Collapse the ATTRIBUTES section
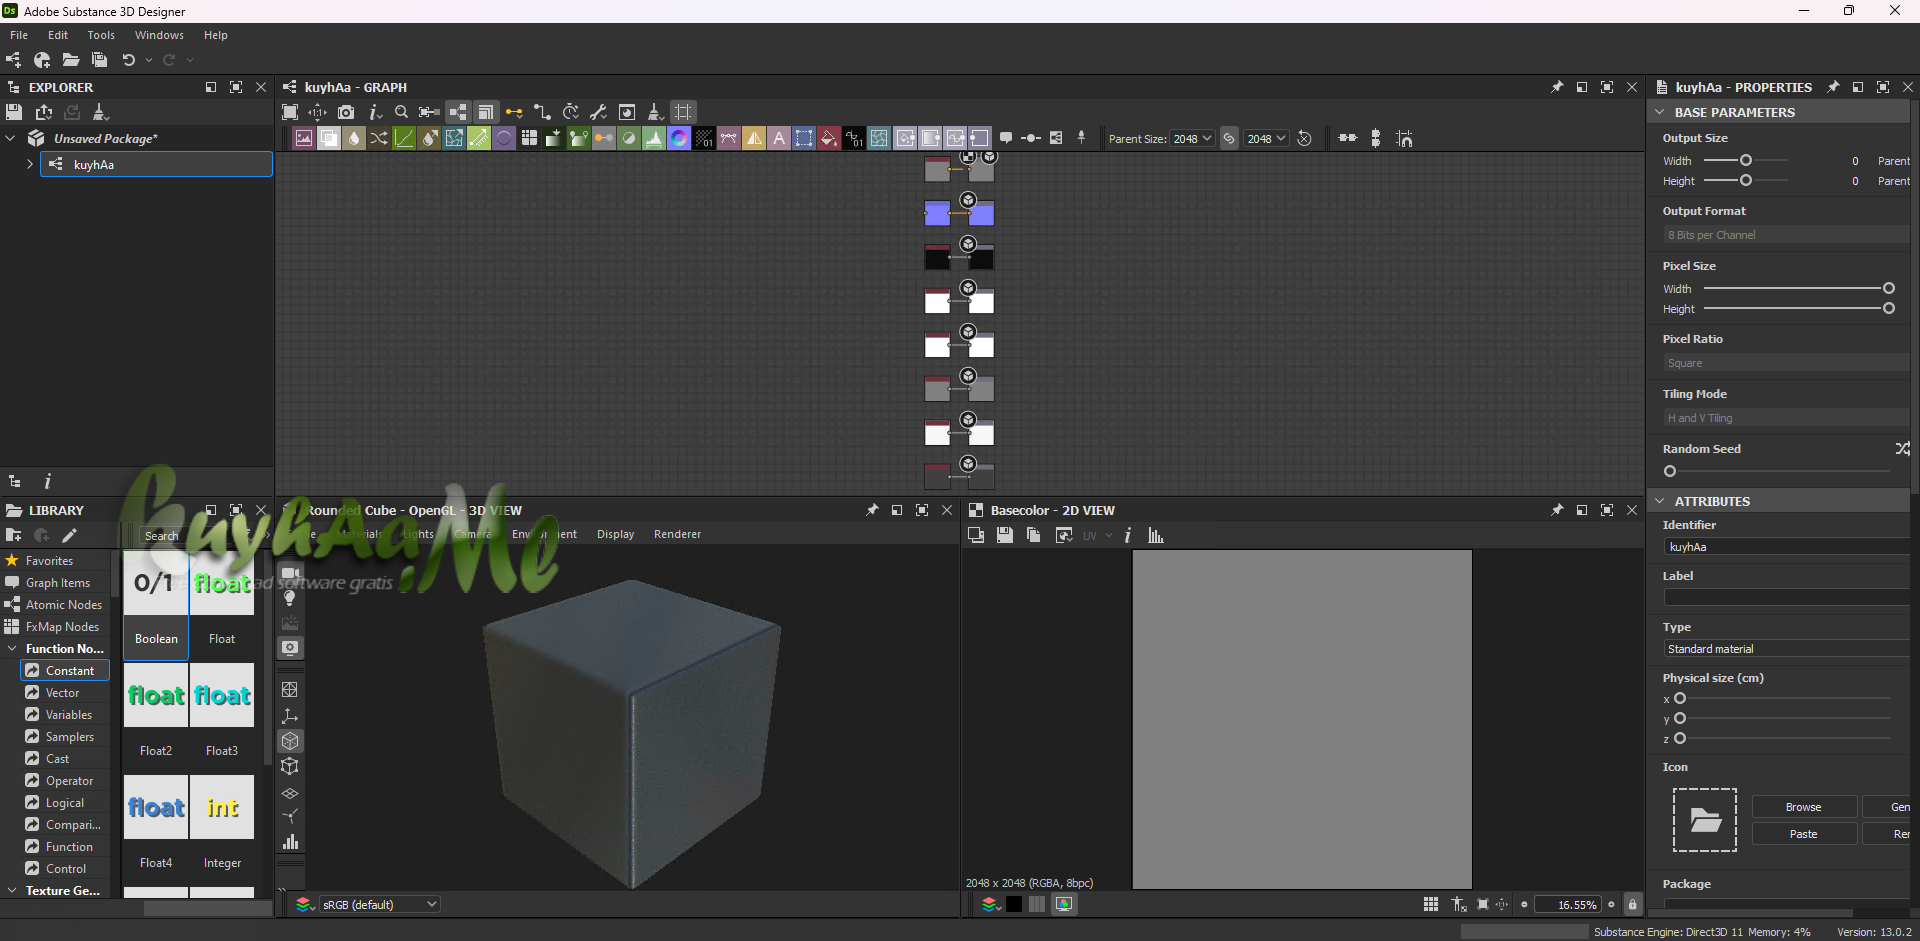The width and height of the screenshot is (1920, 941). coord(1660,501)
